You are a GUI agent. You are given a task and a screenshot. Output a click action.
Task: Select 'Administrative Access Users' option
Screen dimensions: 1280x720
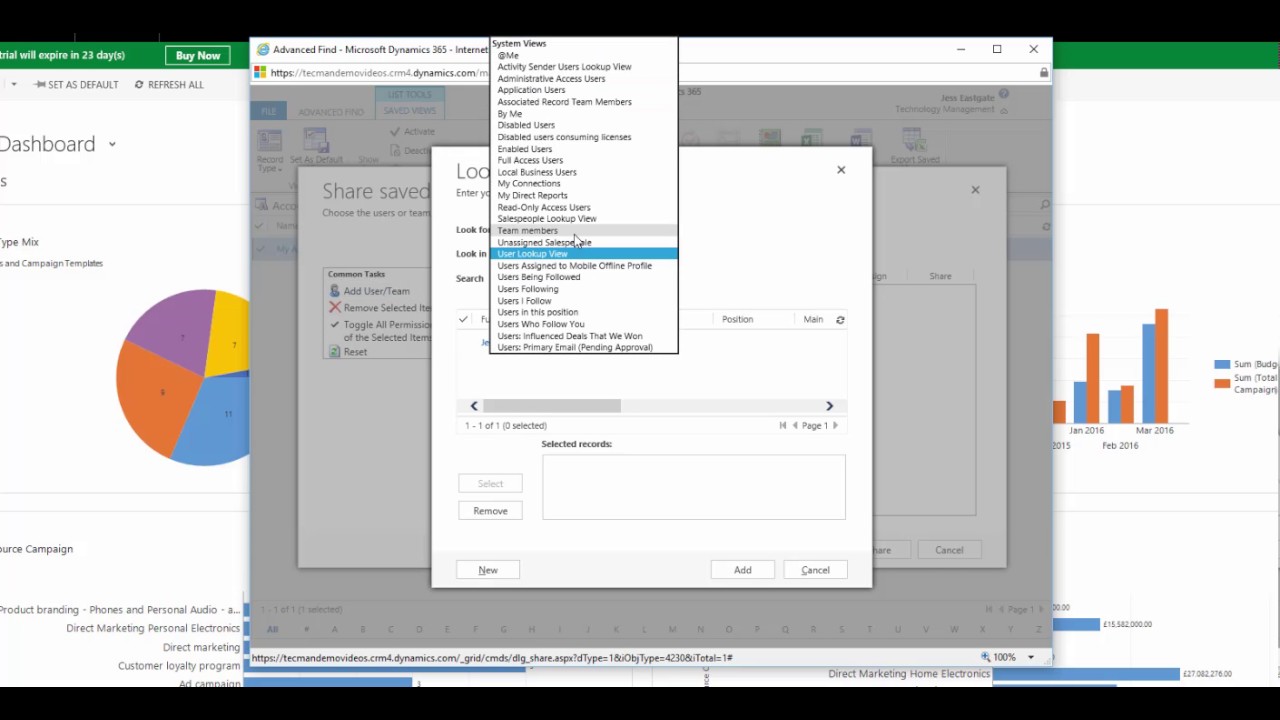coord(583,79)
